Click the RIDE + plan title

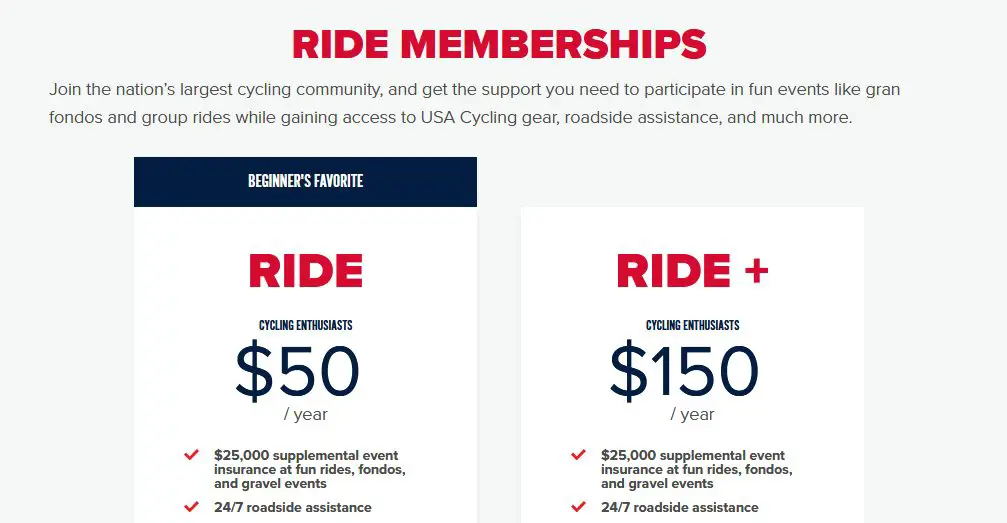[692, 270]
